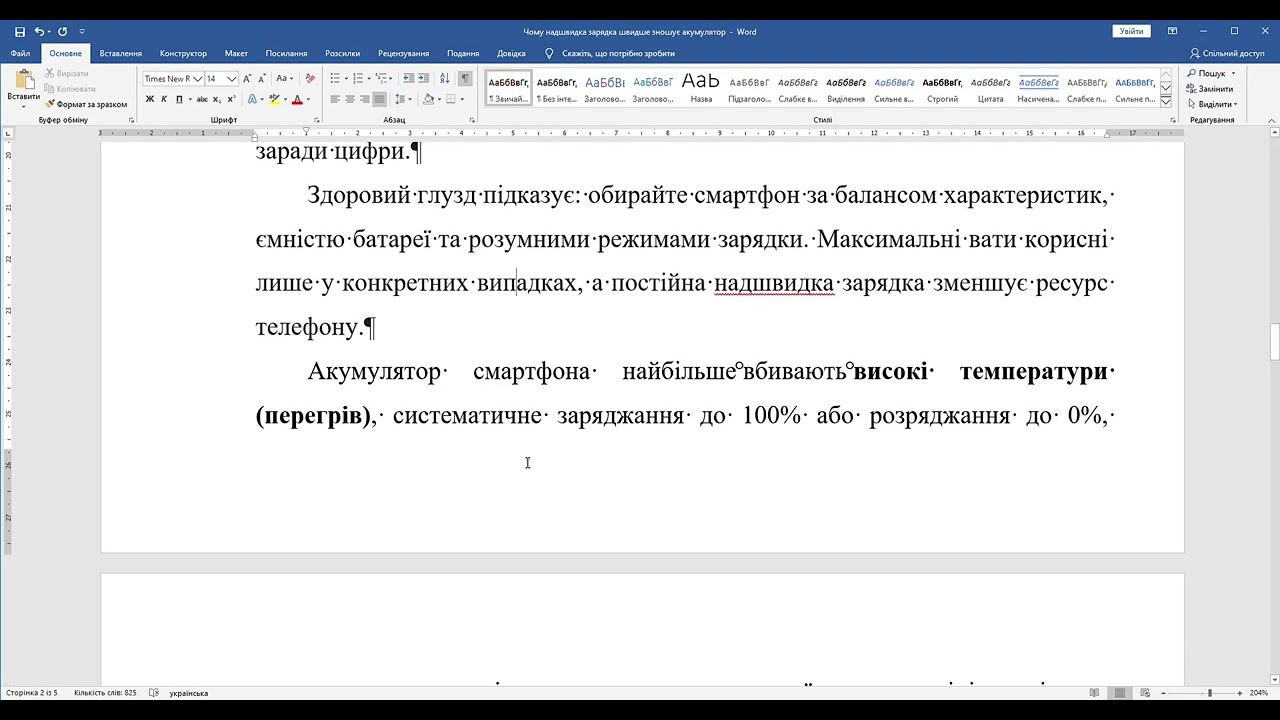The image size is (1280, 720).
Task: Click the Спільний доступ share button
Action: pyautogui.click(x=1227, y=53)
